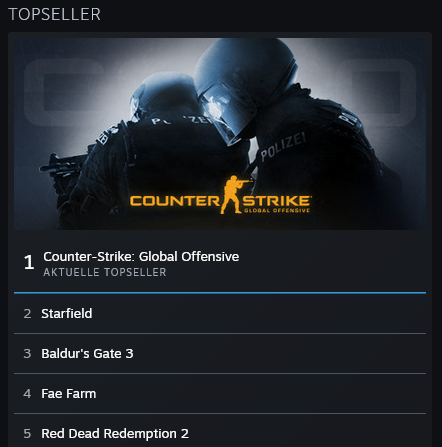The image size is (442, 447).
Task: Click rank number 3 beside Baldur's Gate
Action: click(27, 354)
